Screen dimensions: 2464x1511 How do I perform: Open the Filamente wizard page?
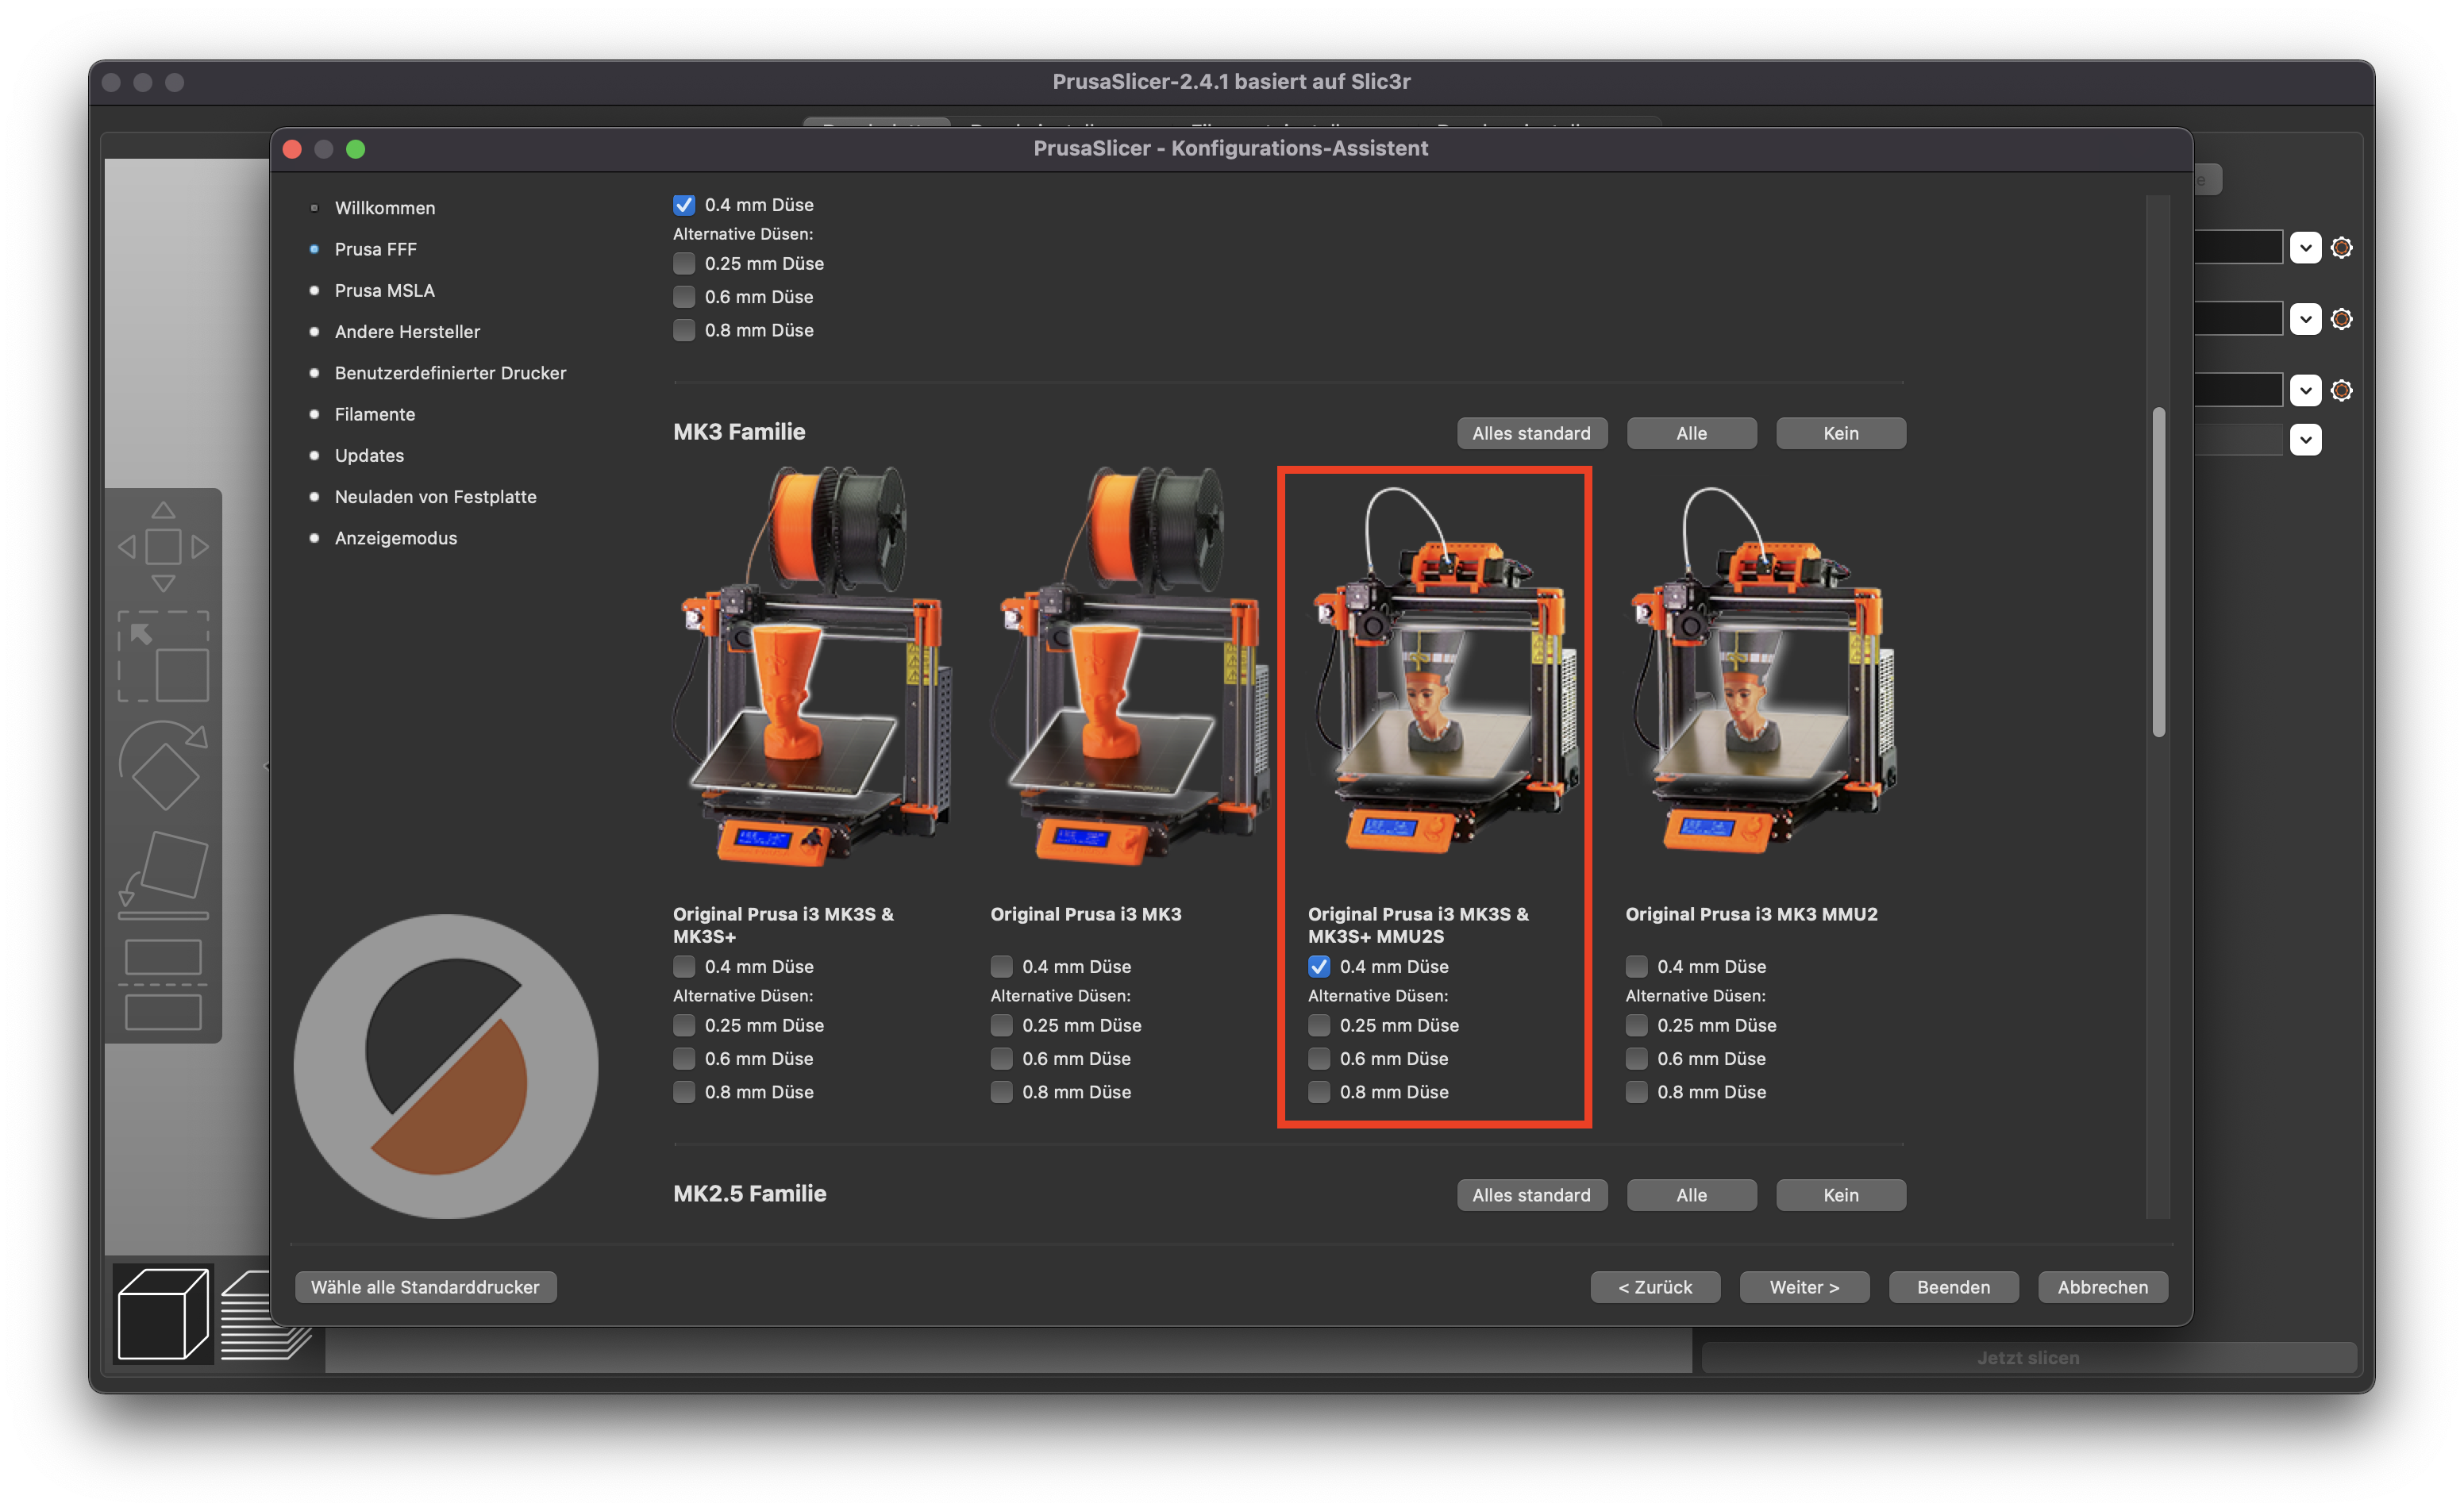(374, 414)
